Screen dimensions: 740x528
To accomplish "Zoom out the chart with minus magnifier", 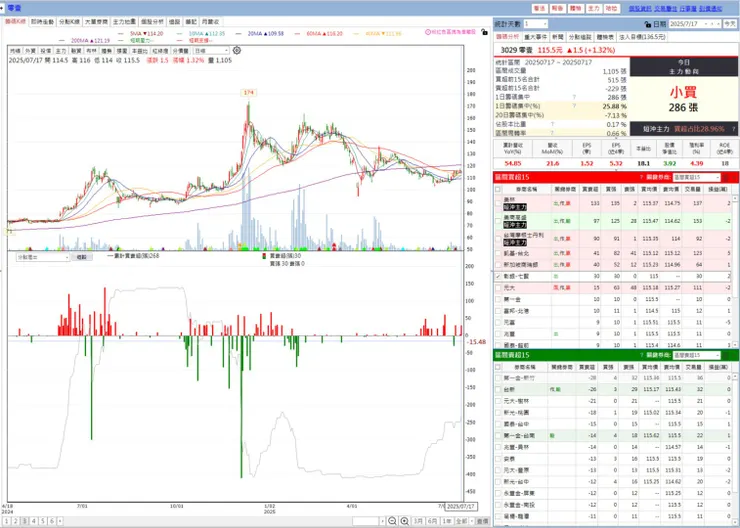I will point(392,521).
